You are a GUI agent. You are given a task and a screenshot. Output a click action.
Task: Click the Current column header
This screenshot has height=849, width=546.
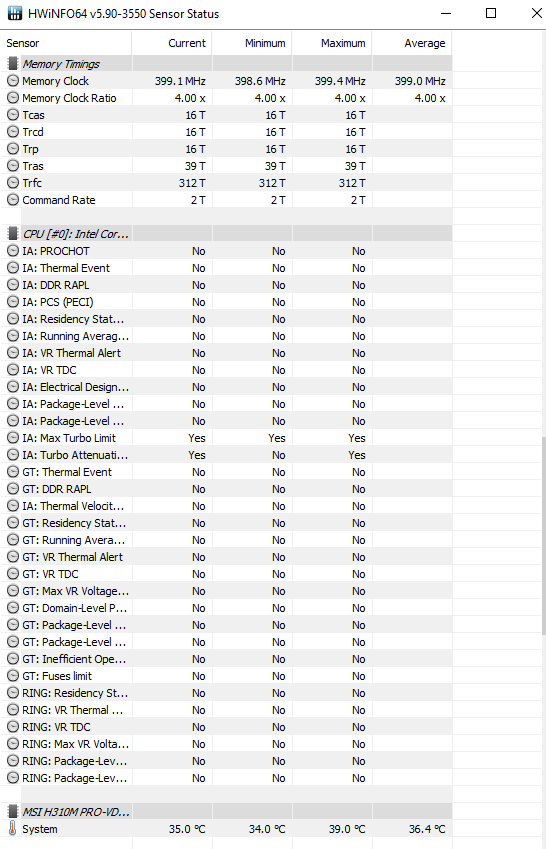(172, 43)
